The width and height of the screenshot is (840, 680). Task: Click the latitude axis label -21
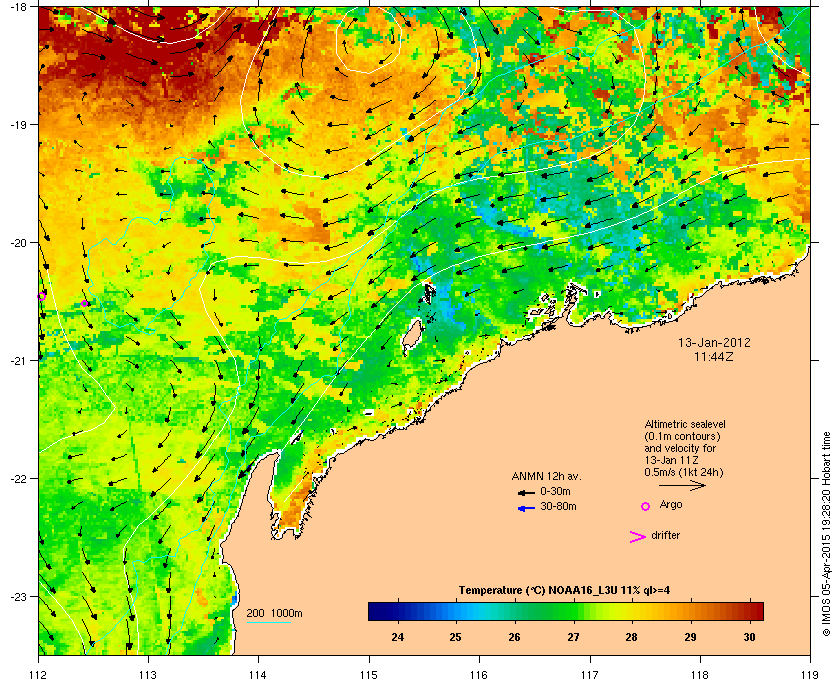(17, 360)
